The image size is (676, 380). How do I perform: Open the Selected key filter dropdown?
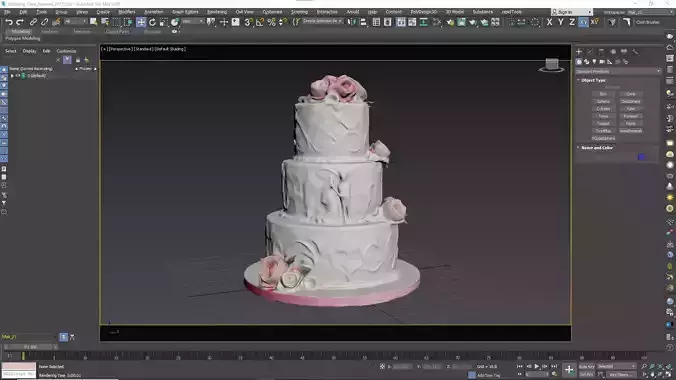[617, 367]
